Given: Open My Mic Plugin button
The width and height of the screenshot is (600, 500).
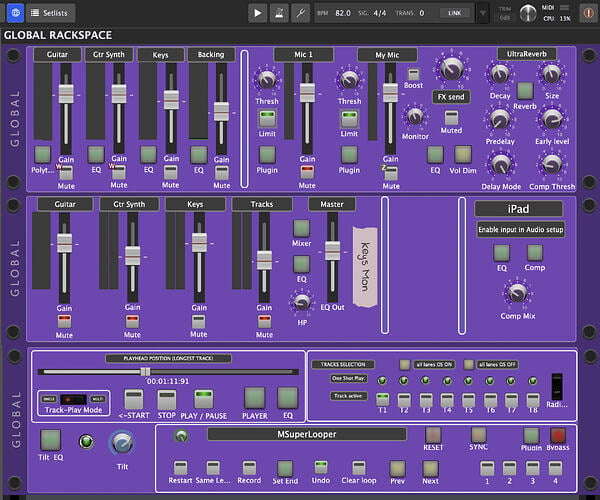Looking at the screenshot, I should click(349, 155).
